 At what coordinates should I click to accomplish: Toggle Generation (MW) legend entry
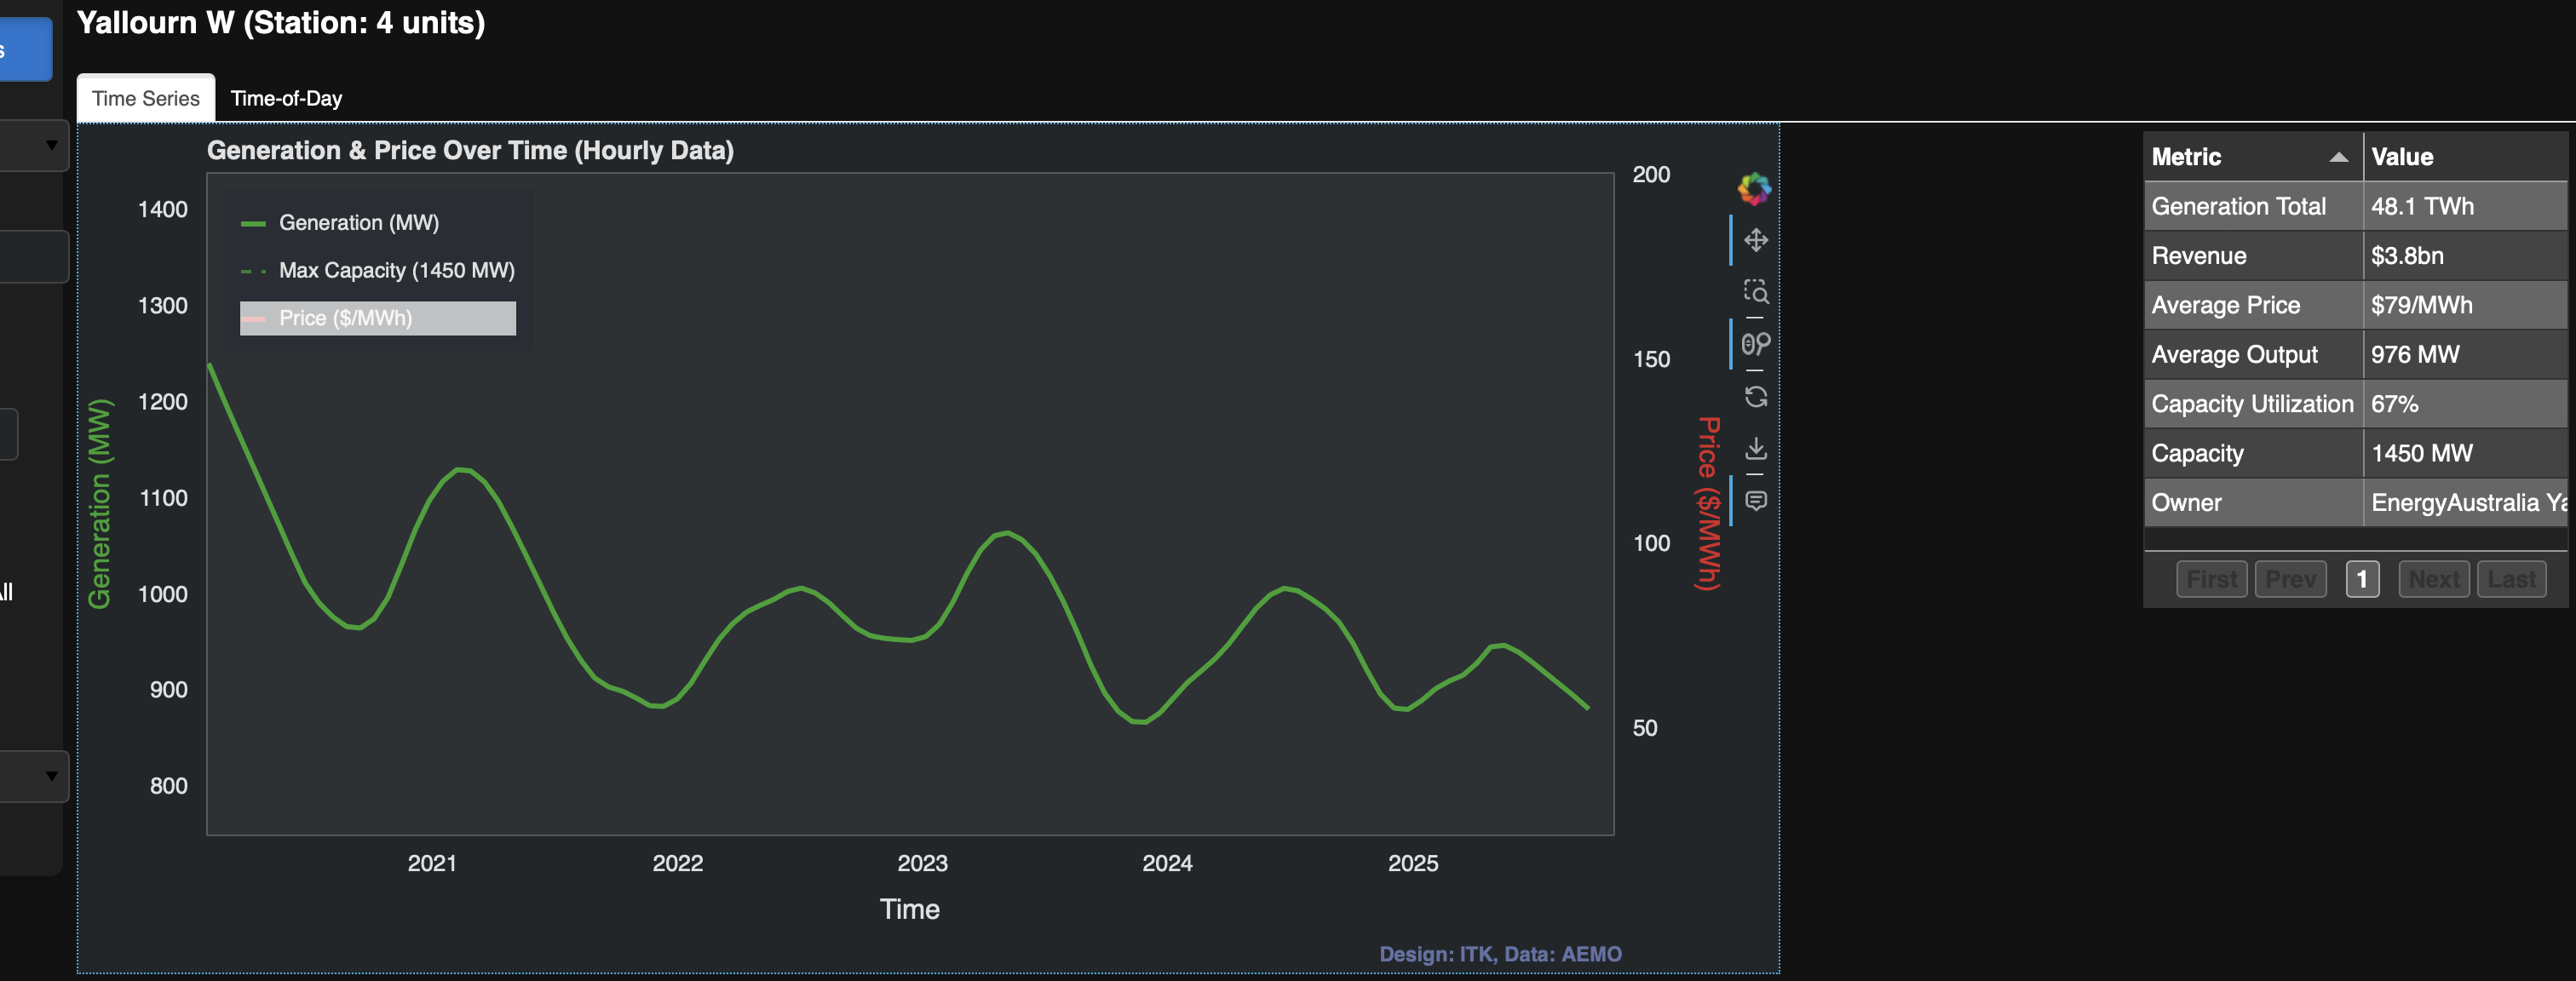pyautogui.click(x=358, y=223)
